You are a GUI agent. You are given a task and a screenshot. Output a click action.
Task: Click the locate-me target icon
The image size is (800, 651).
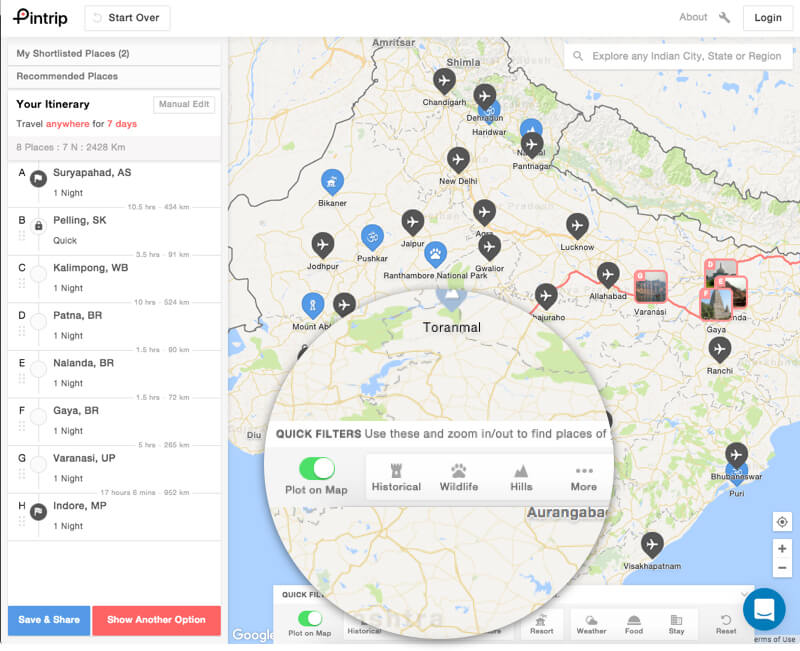(x=782, y=522)
